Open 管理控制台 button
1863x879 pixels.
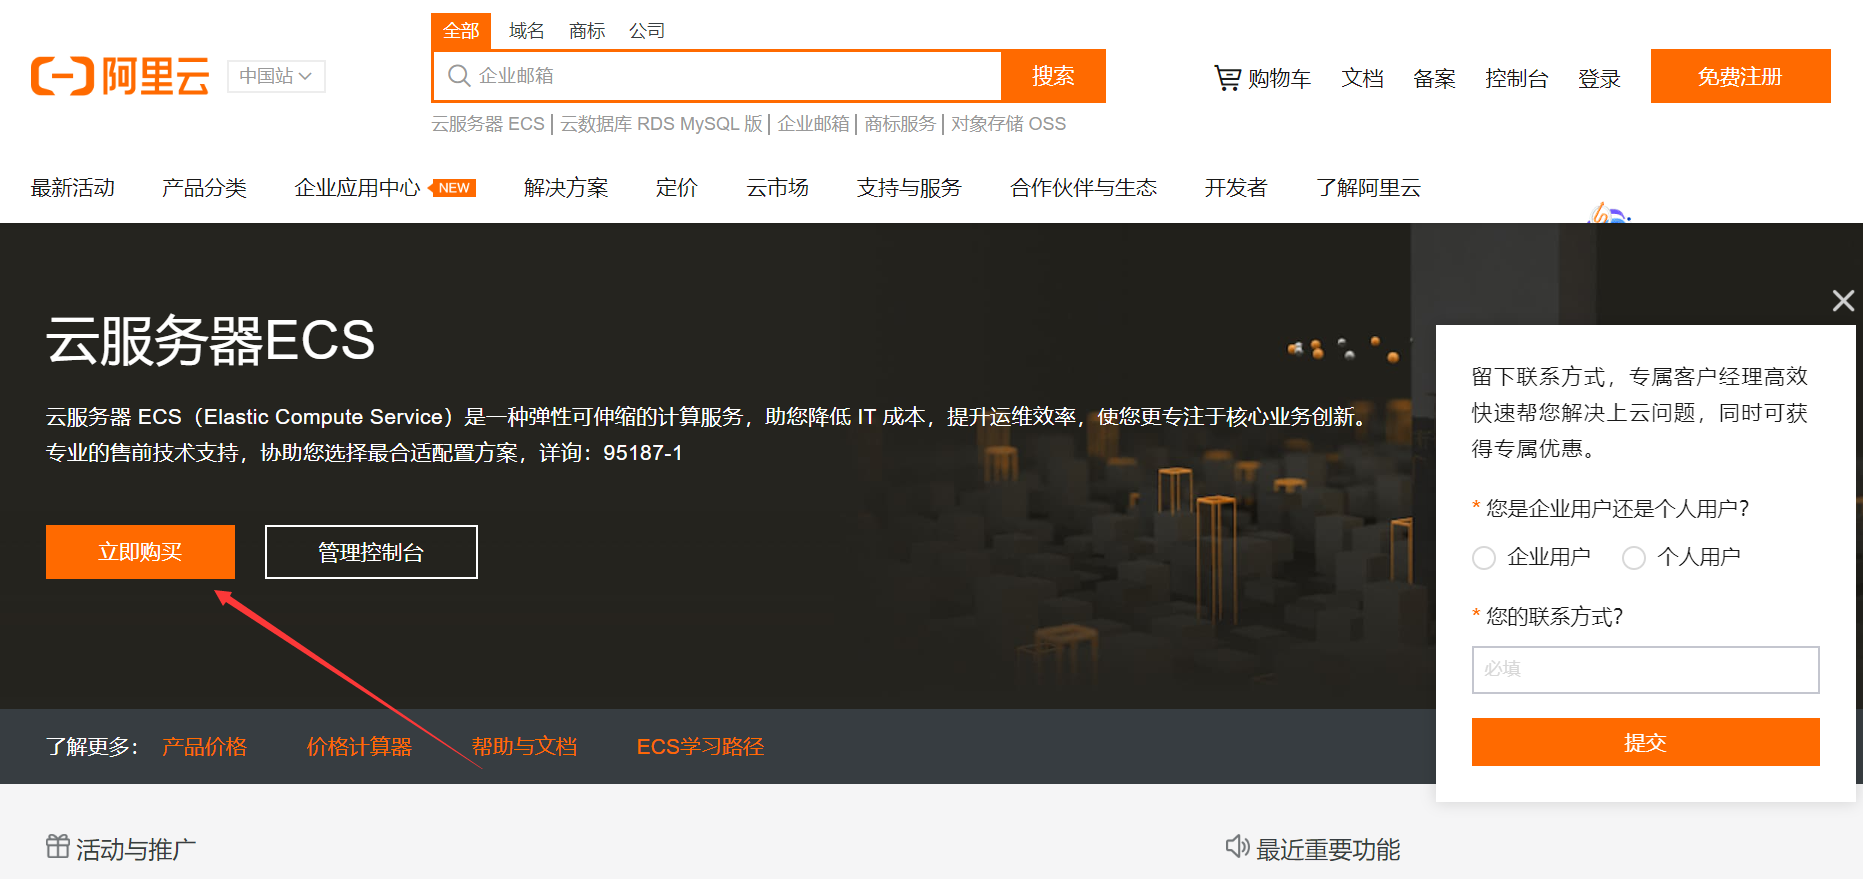coord(371,552)
